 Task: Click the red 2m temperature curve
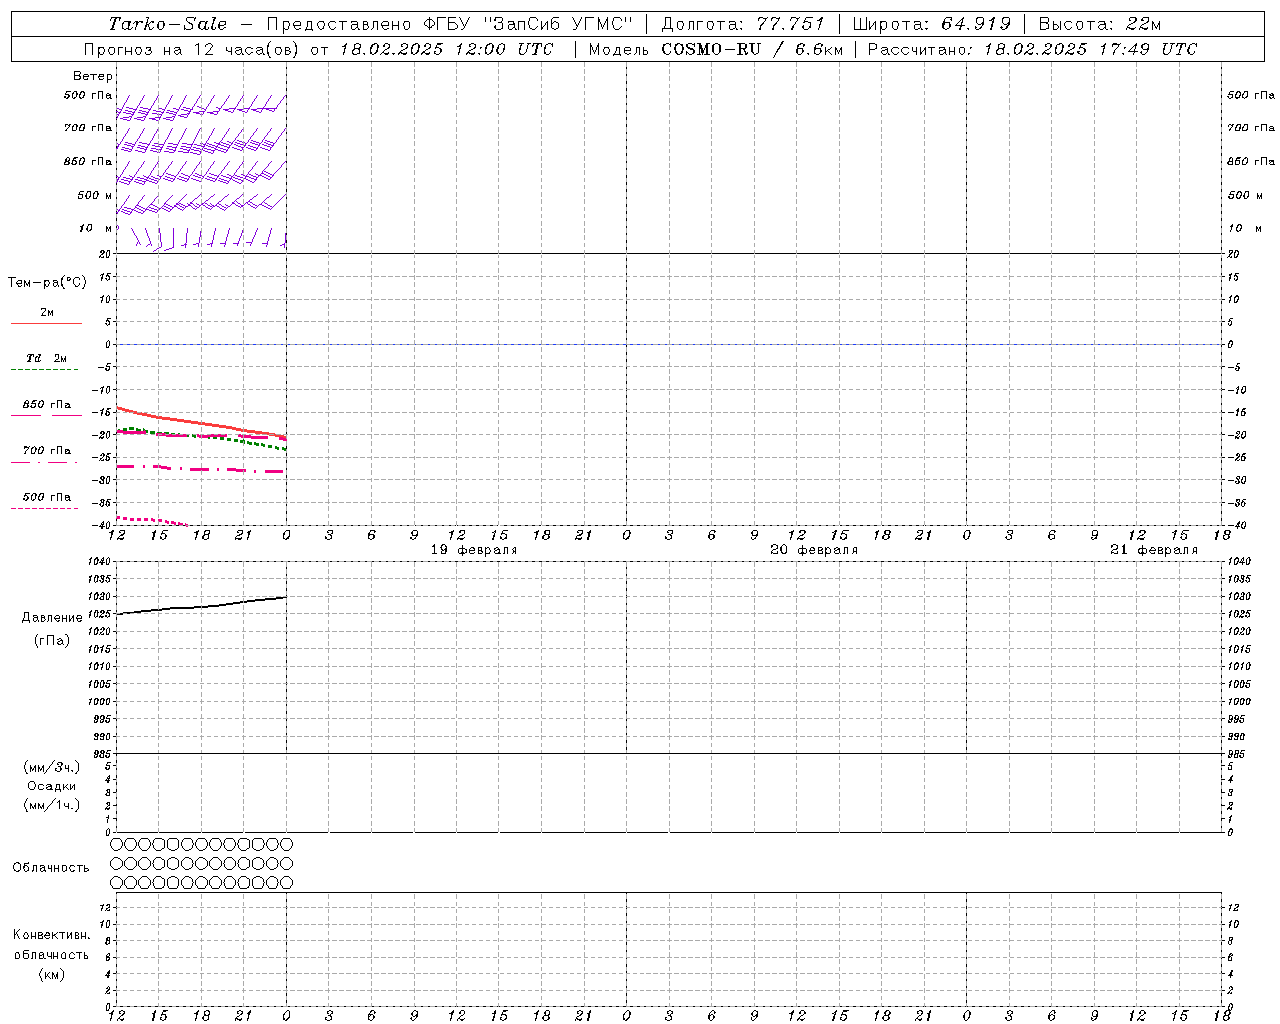pyautogui.click(x=200, y=424)
